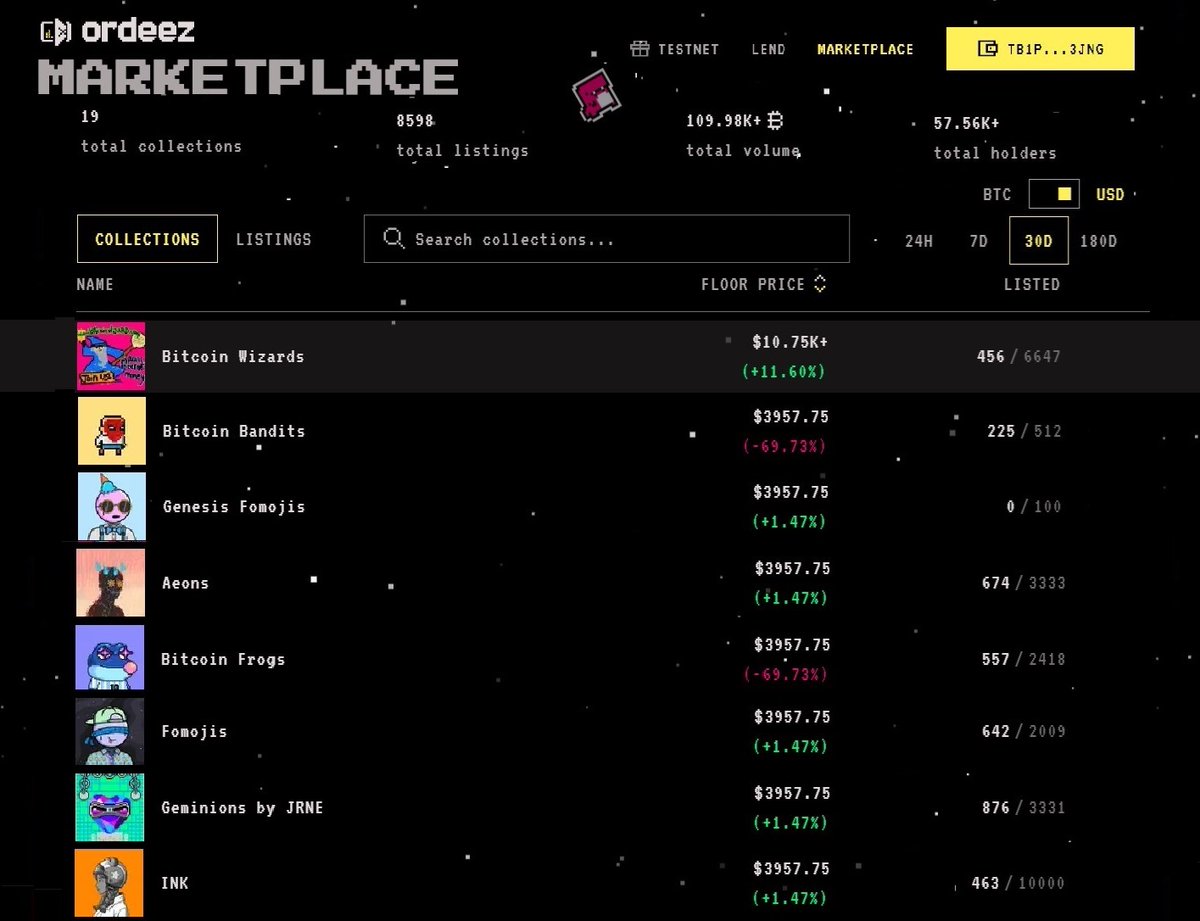Click the 642 / 2009 listed count
This screenshot has width=1200, height=921.
[1024, 732]
